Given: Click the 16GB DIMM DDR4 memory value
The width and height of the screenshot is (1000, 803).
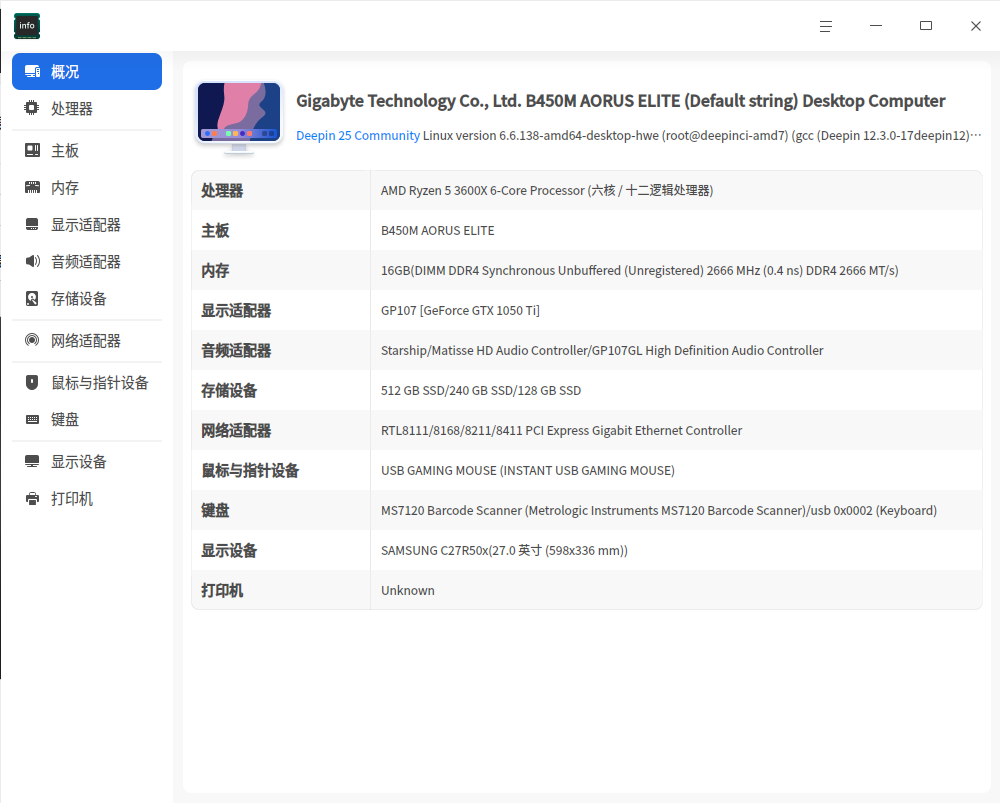Looking at the screenshot, I should pos(640,270).
